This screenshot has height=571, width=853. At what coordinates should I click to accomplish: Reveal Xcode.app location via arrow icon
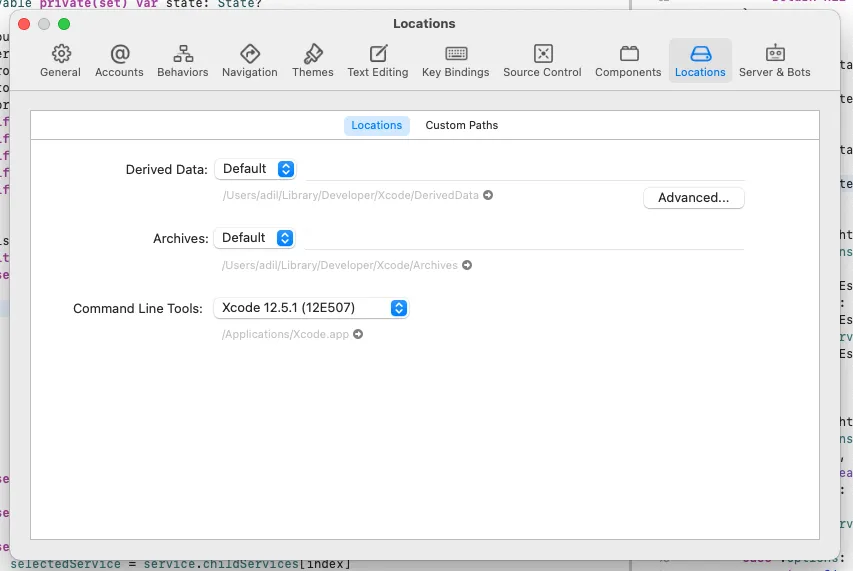coord(358,334)
